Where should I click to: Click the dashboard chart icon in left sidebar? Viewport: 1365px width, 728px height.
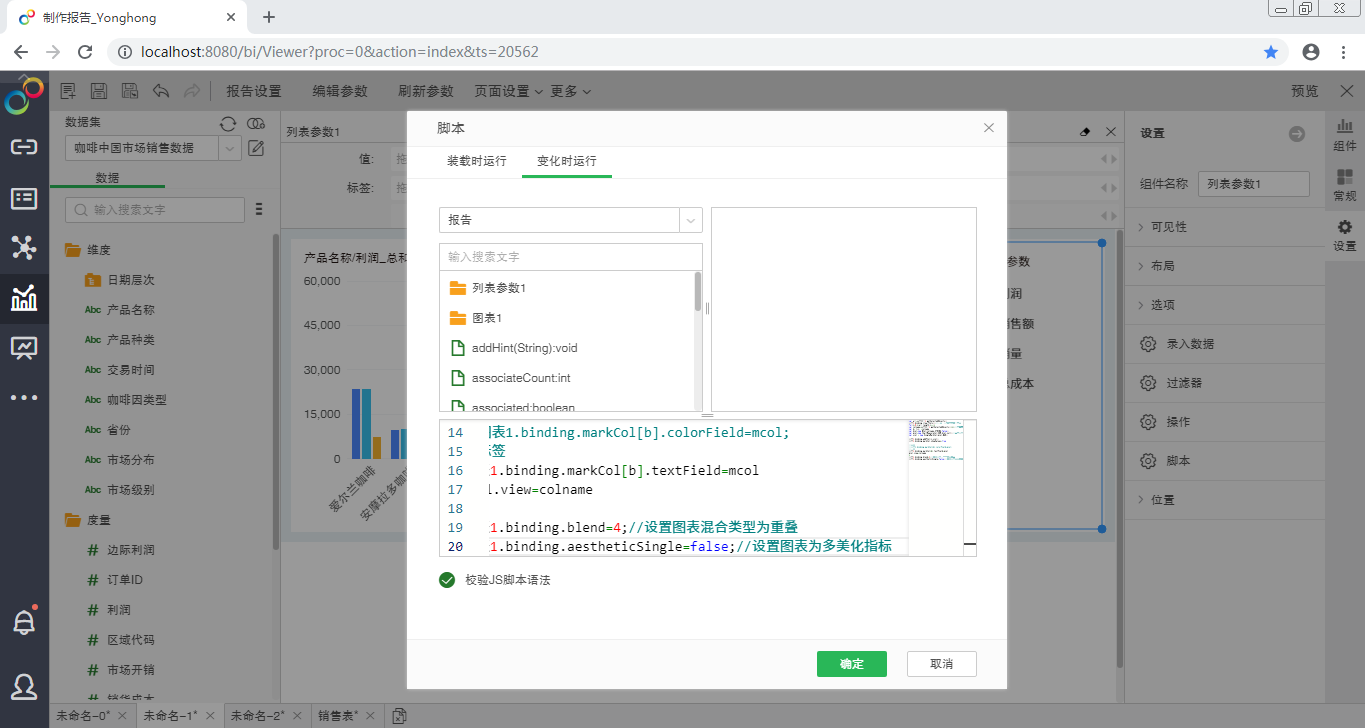24,298
